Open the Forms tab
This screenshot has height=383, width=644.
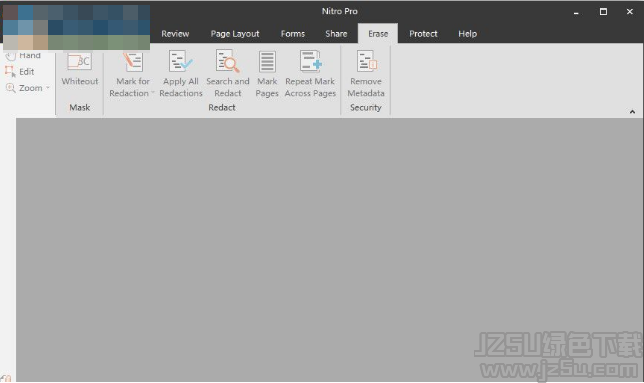click(x=293, y=34)
